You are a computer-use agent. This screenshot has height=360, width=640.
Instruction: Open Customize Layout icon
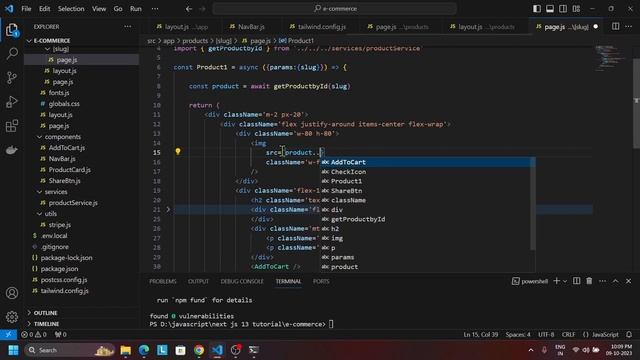click(576, 9)
